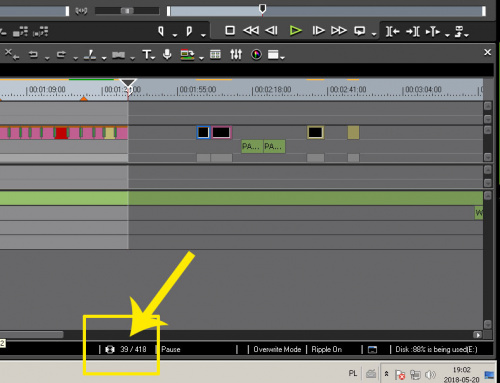Open the Set In point dropdown arrow
The image size is (500, 383).
[175, 35]
